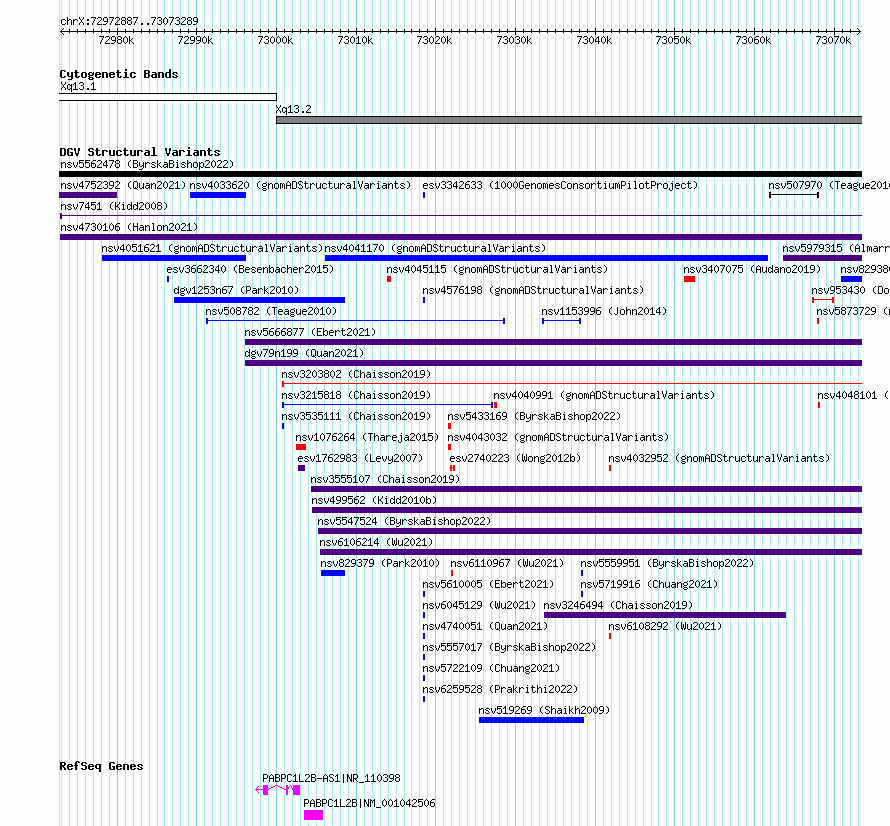
Task: Click nsv5979315 purple variant bar
Action: (822, 258)
